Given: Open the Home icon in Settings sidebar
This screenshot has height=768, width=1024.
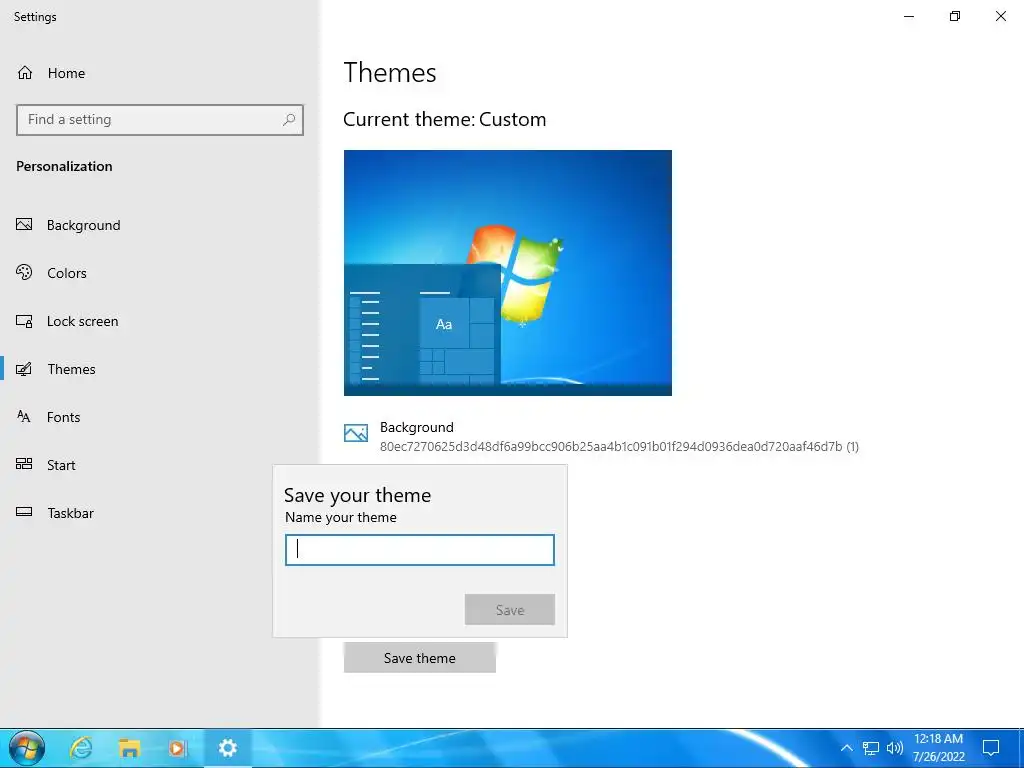Looking at the screenshot, I should (x=25, y=72).
